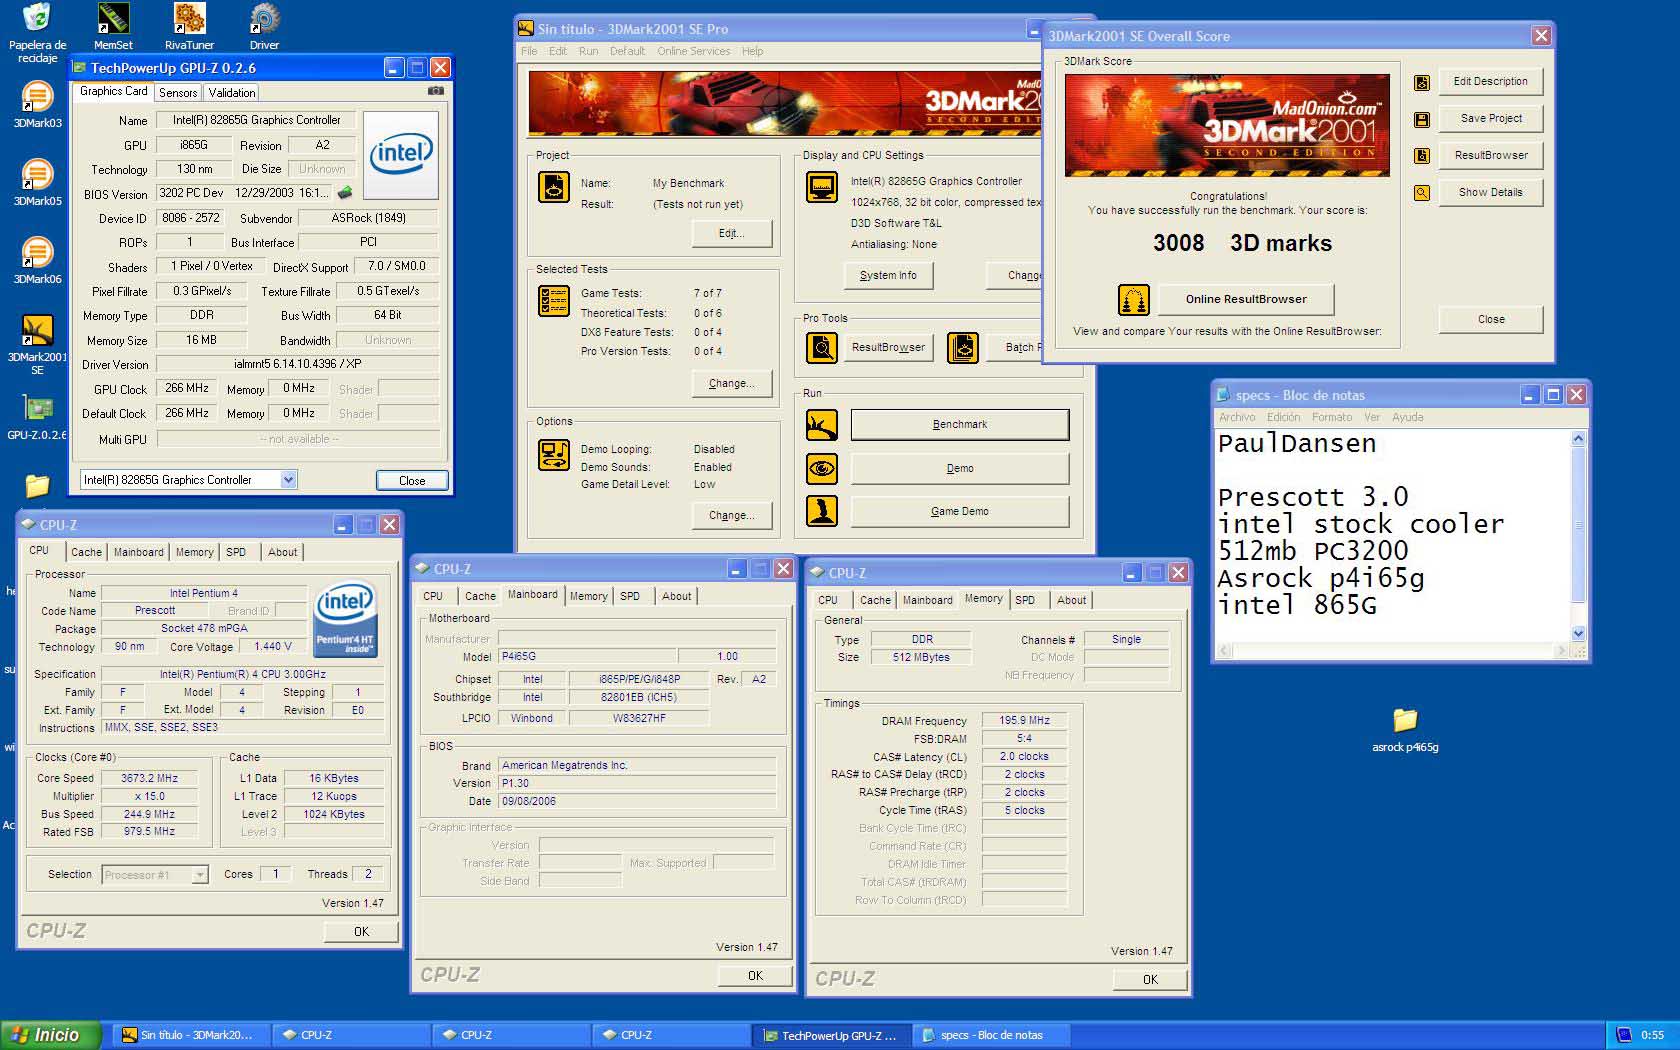Switch to the GPU-Z Validation tab
This screenshot has width=1680, height=1050.
click(232, 92)
